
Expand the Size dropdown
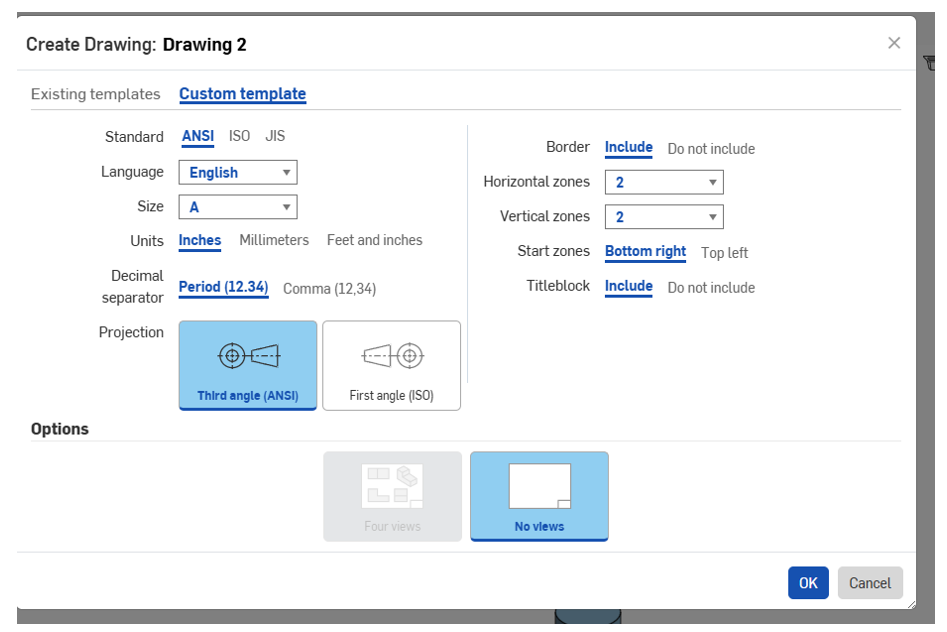click(238, 207)
